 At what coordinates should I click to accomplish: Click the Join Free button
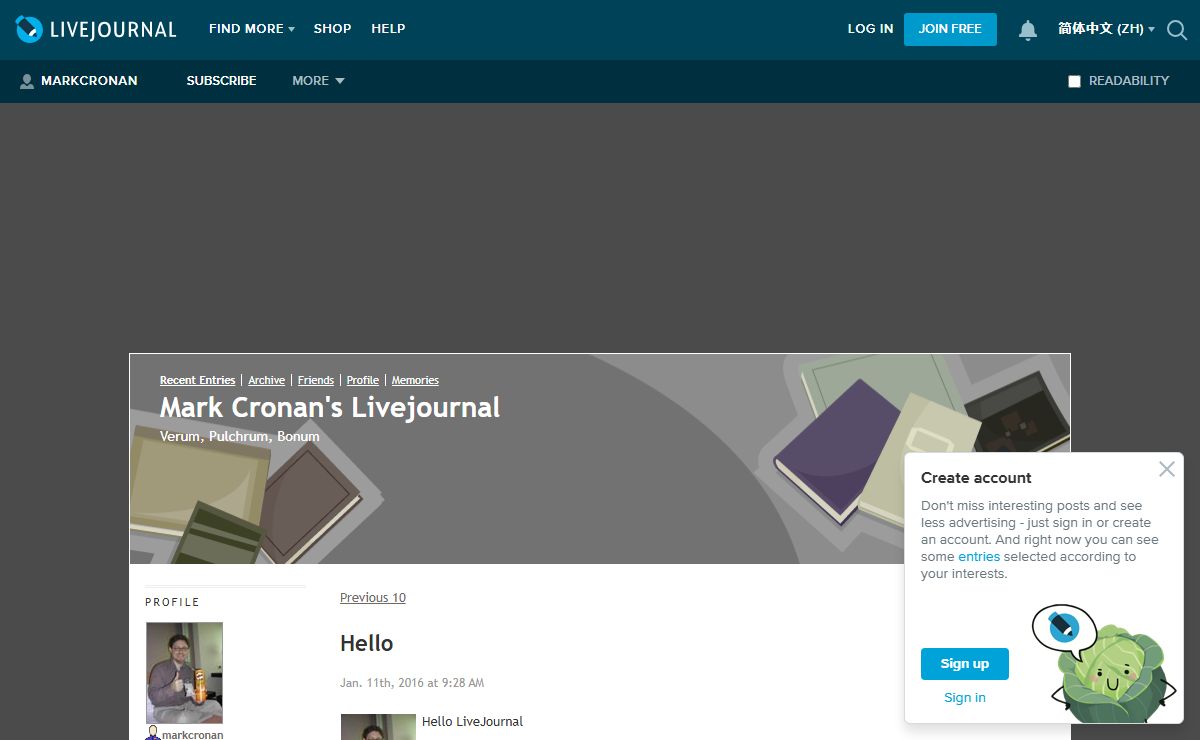point(950,29)
